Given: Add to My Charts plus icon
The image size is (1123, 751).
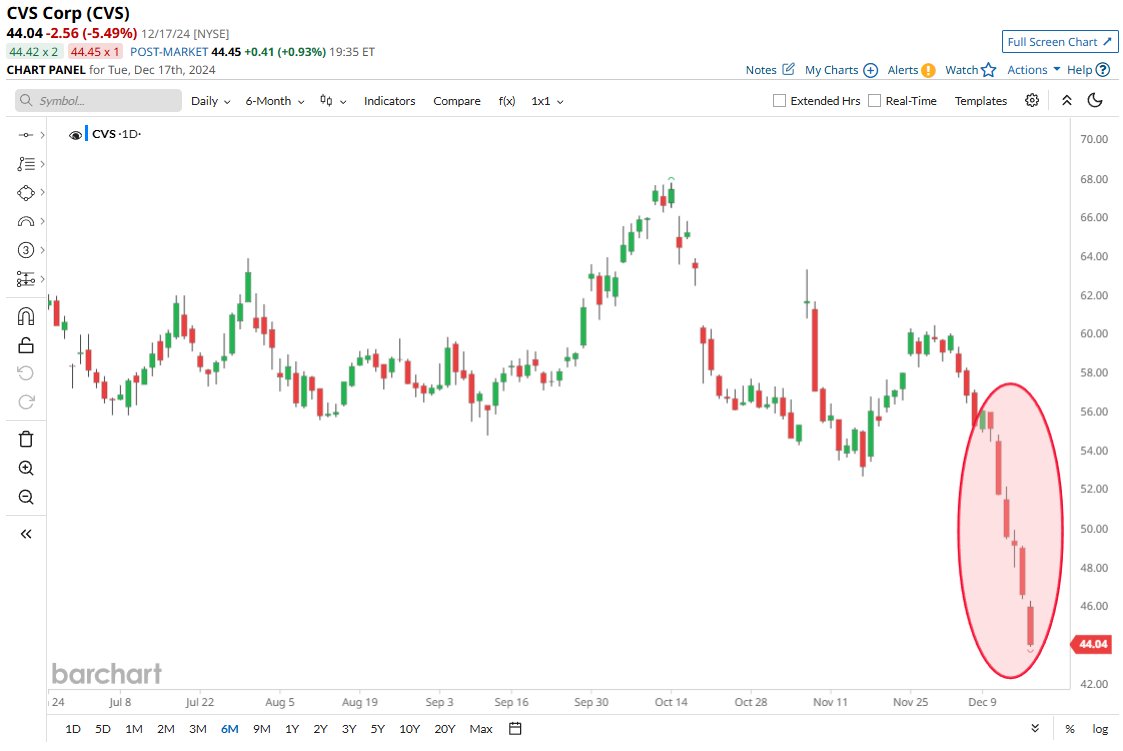Looking at the screenshot, I should pos(870,69).
